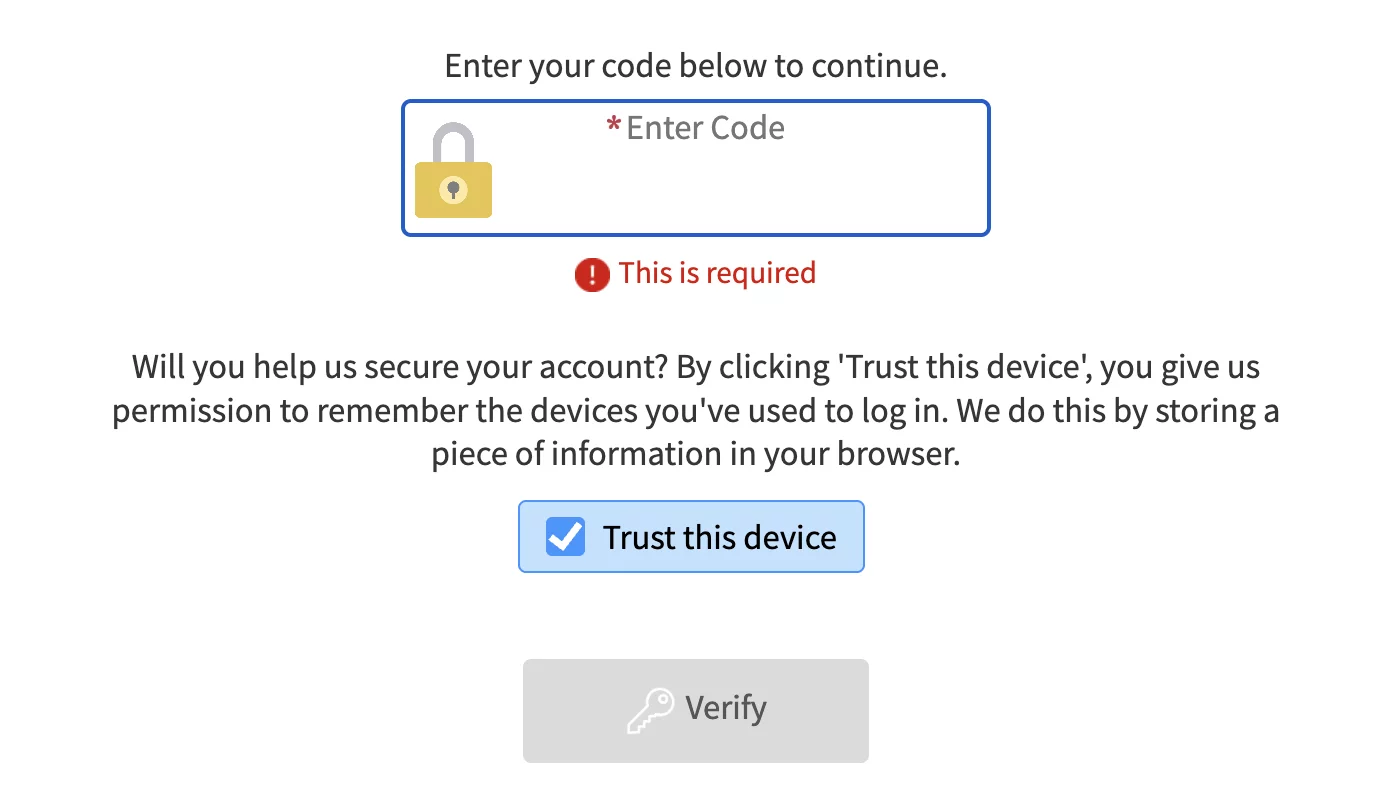Uncheck the blue Trust this device checkbox
This screenshot has width=1378, height=794.
coord(565,537)
